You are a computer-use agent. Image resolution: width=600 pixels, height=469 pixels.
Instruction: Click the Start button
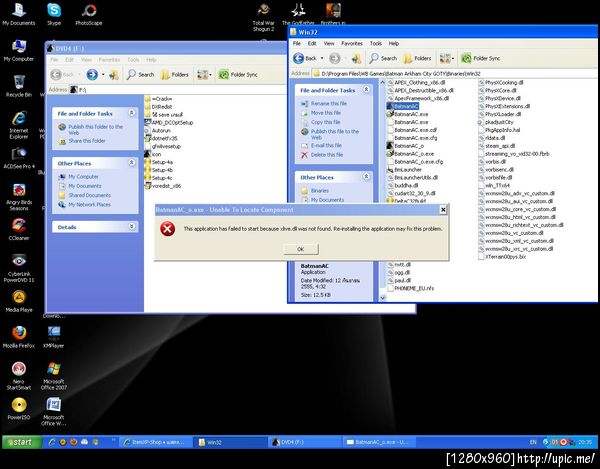point(22,442)
